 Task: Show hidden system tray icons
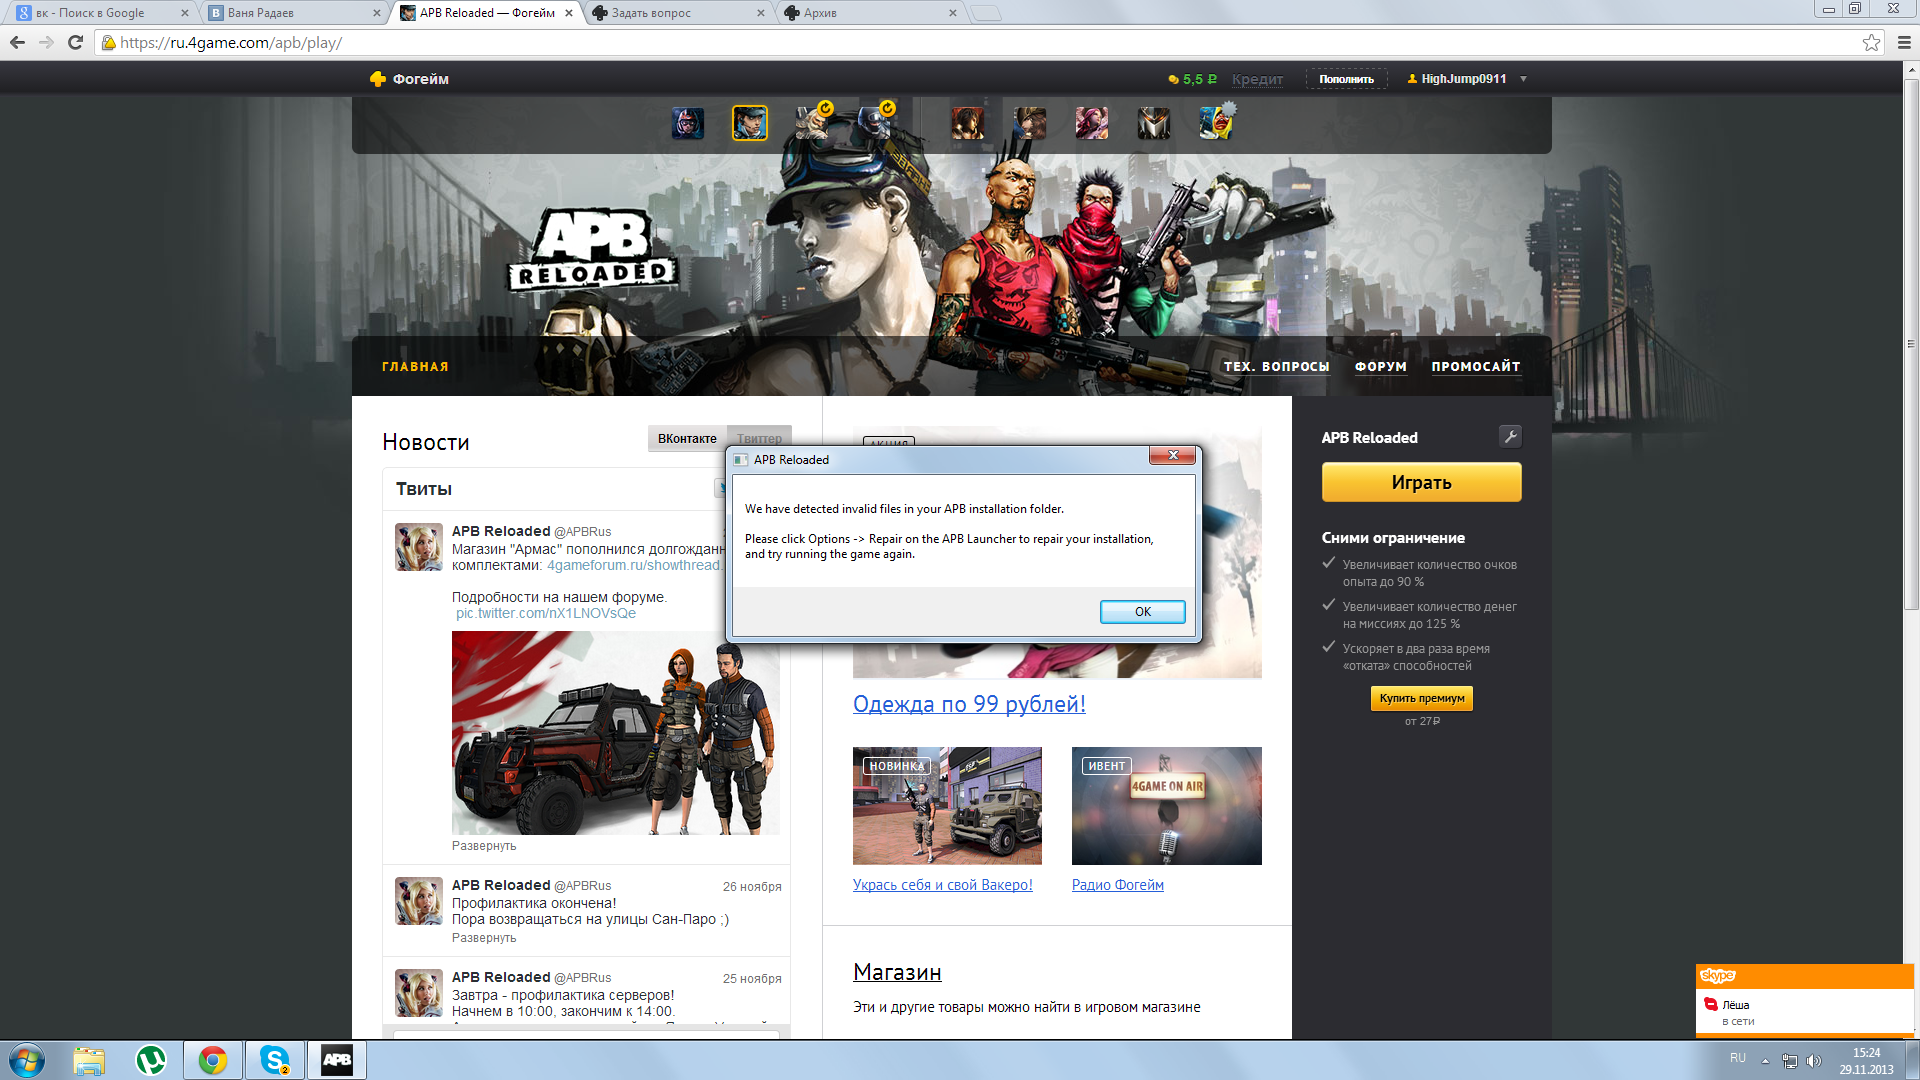point(1765,1061)
